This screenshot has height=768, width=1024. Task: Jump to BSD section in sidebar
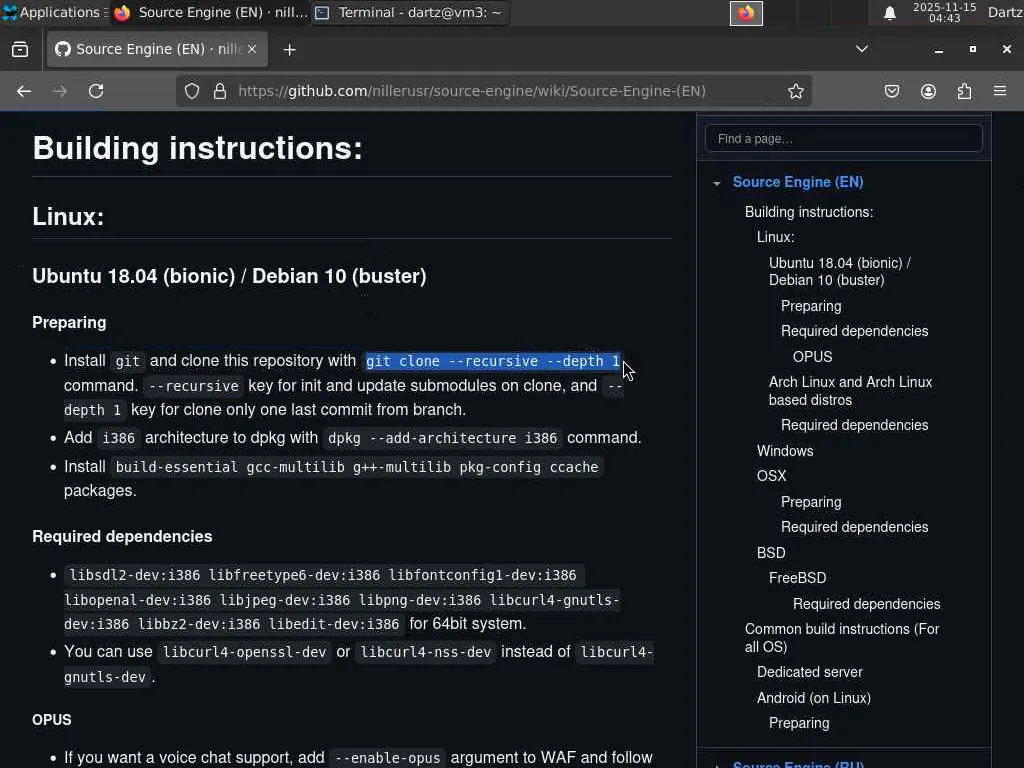point(771,553)
